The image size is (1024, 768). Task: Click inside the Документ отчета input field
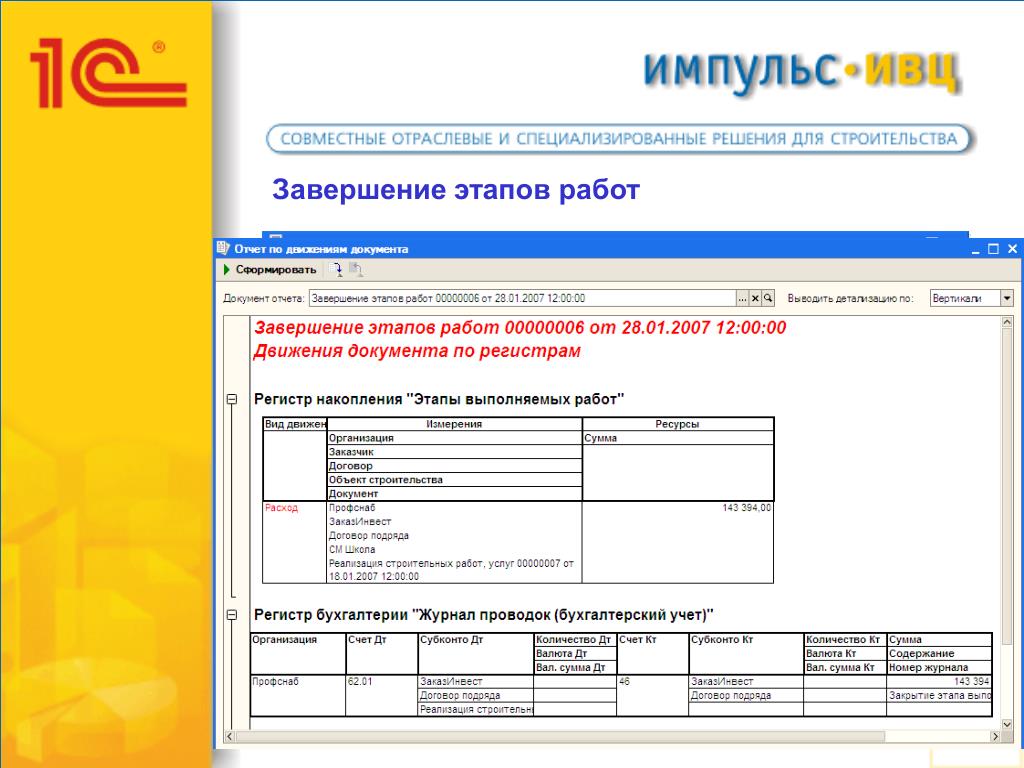[x=522, y=298]
